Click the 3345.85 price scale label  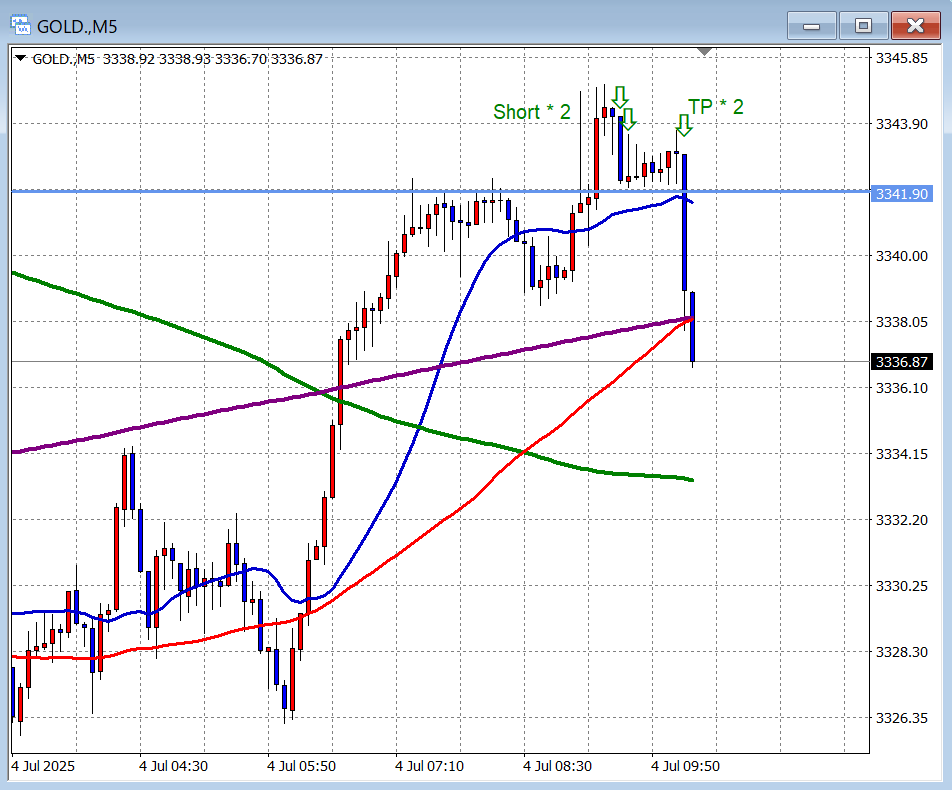coord(902,58)
